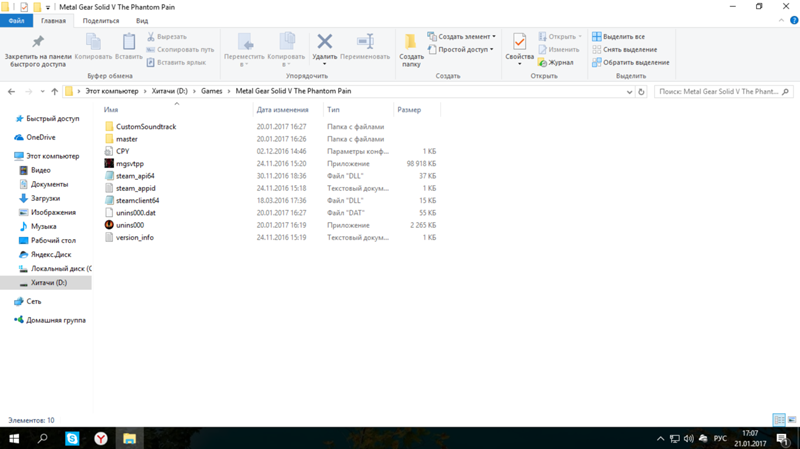This screenshot has width=800, height=449.
Task: Sort by the Размер column header
Action: (x=409, y=110)
